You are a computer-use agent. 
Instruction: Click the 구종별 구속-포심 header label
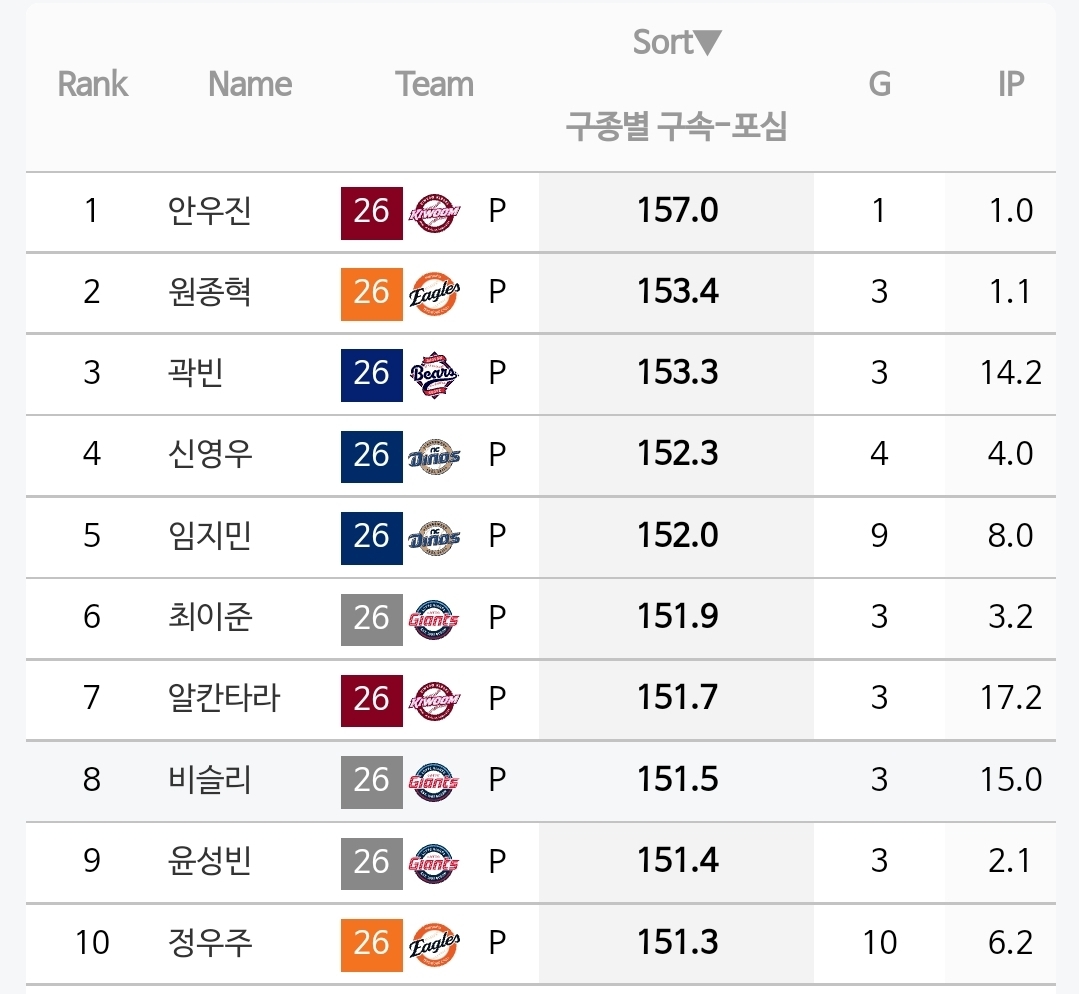pos(677,128)
